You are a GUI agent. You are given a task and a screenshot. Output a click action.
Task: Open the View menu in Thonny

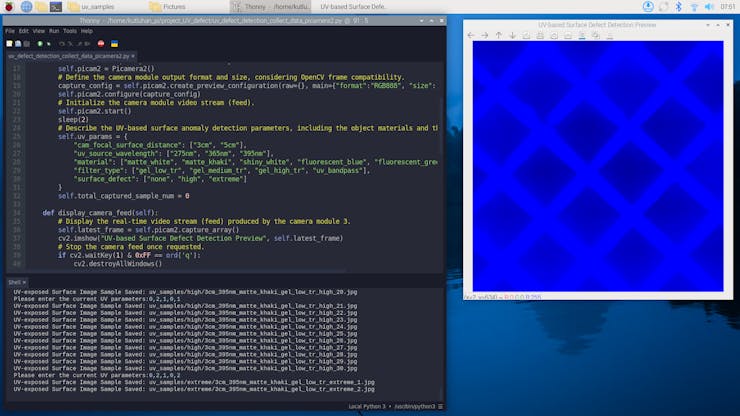(39, 31)
